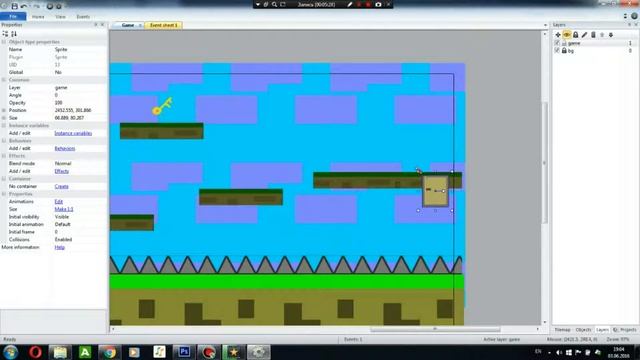This screenshot has height=360, width=640.
Task: Click the Save icon in the quick access toolbar
Action: (15, 6)
